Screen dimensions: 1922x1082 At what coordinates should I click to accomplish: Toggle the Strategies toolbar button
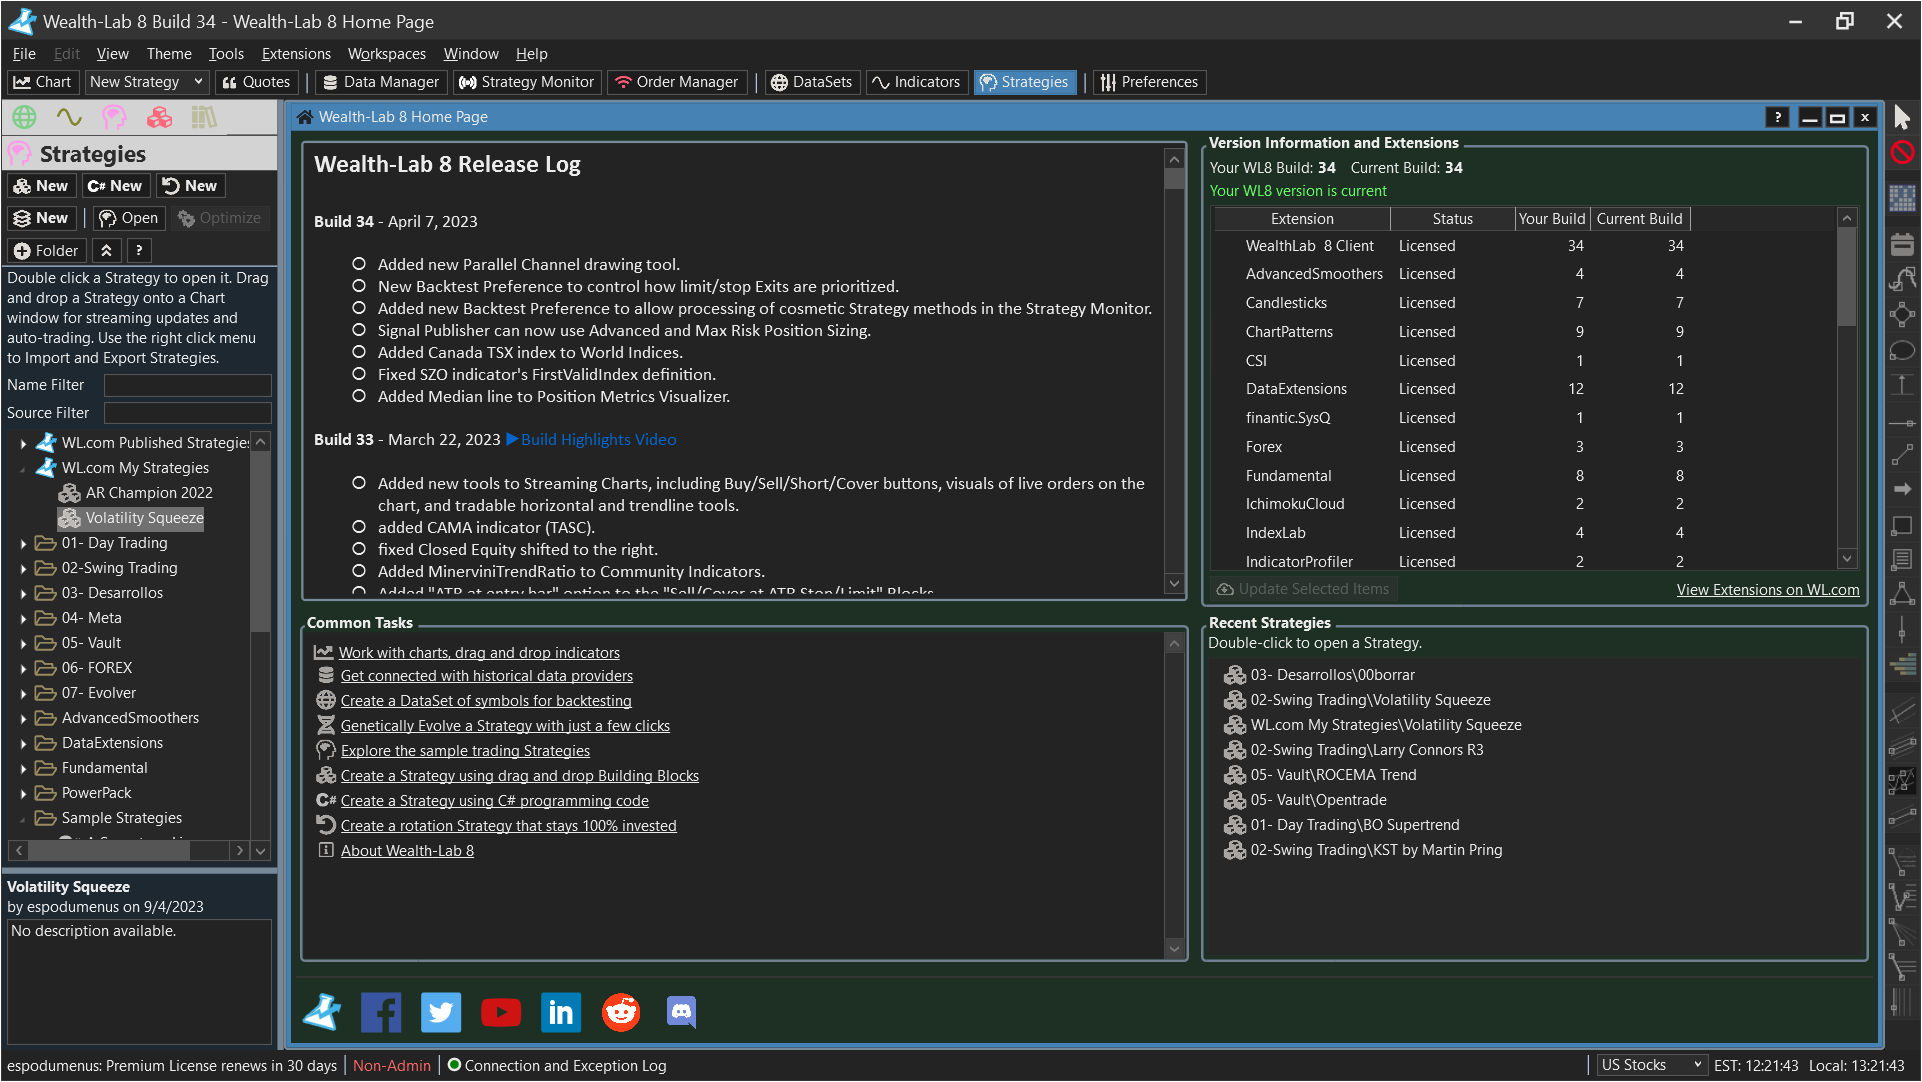pos(1024,82)
